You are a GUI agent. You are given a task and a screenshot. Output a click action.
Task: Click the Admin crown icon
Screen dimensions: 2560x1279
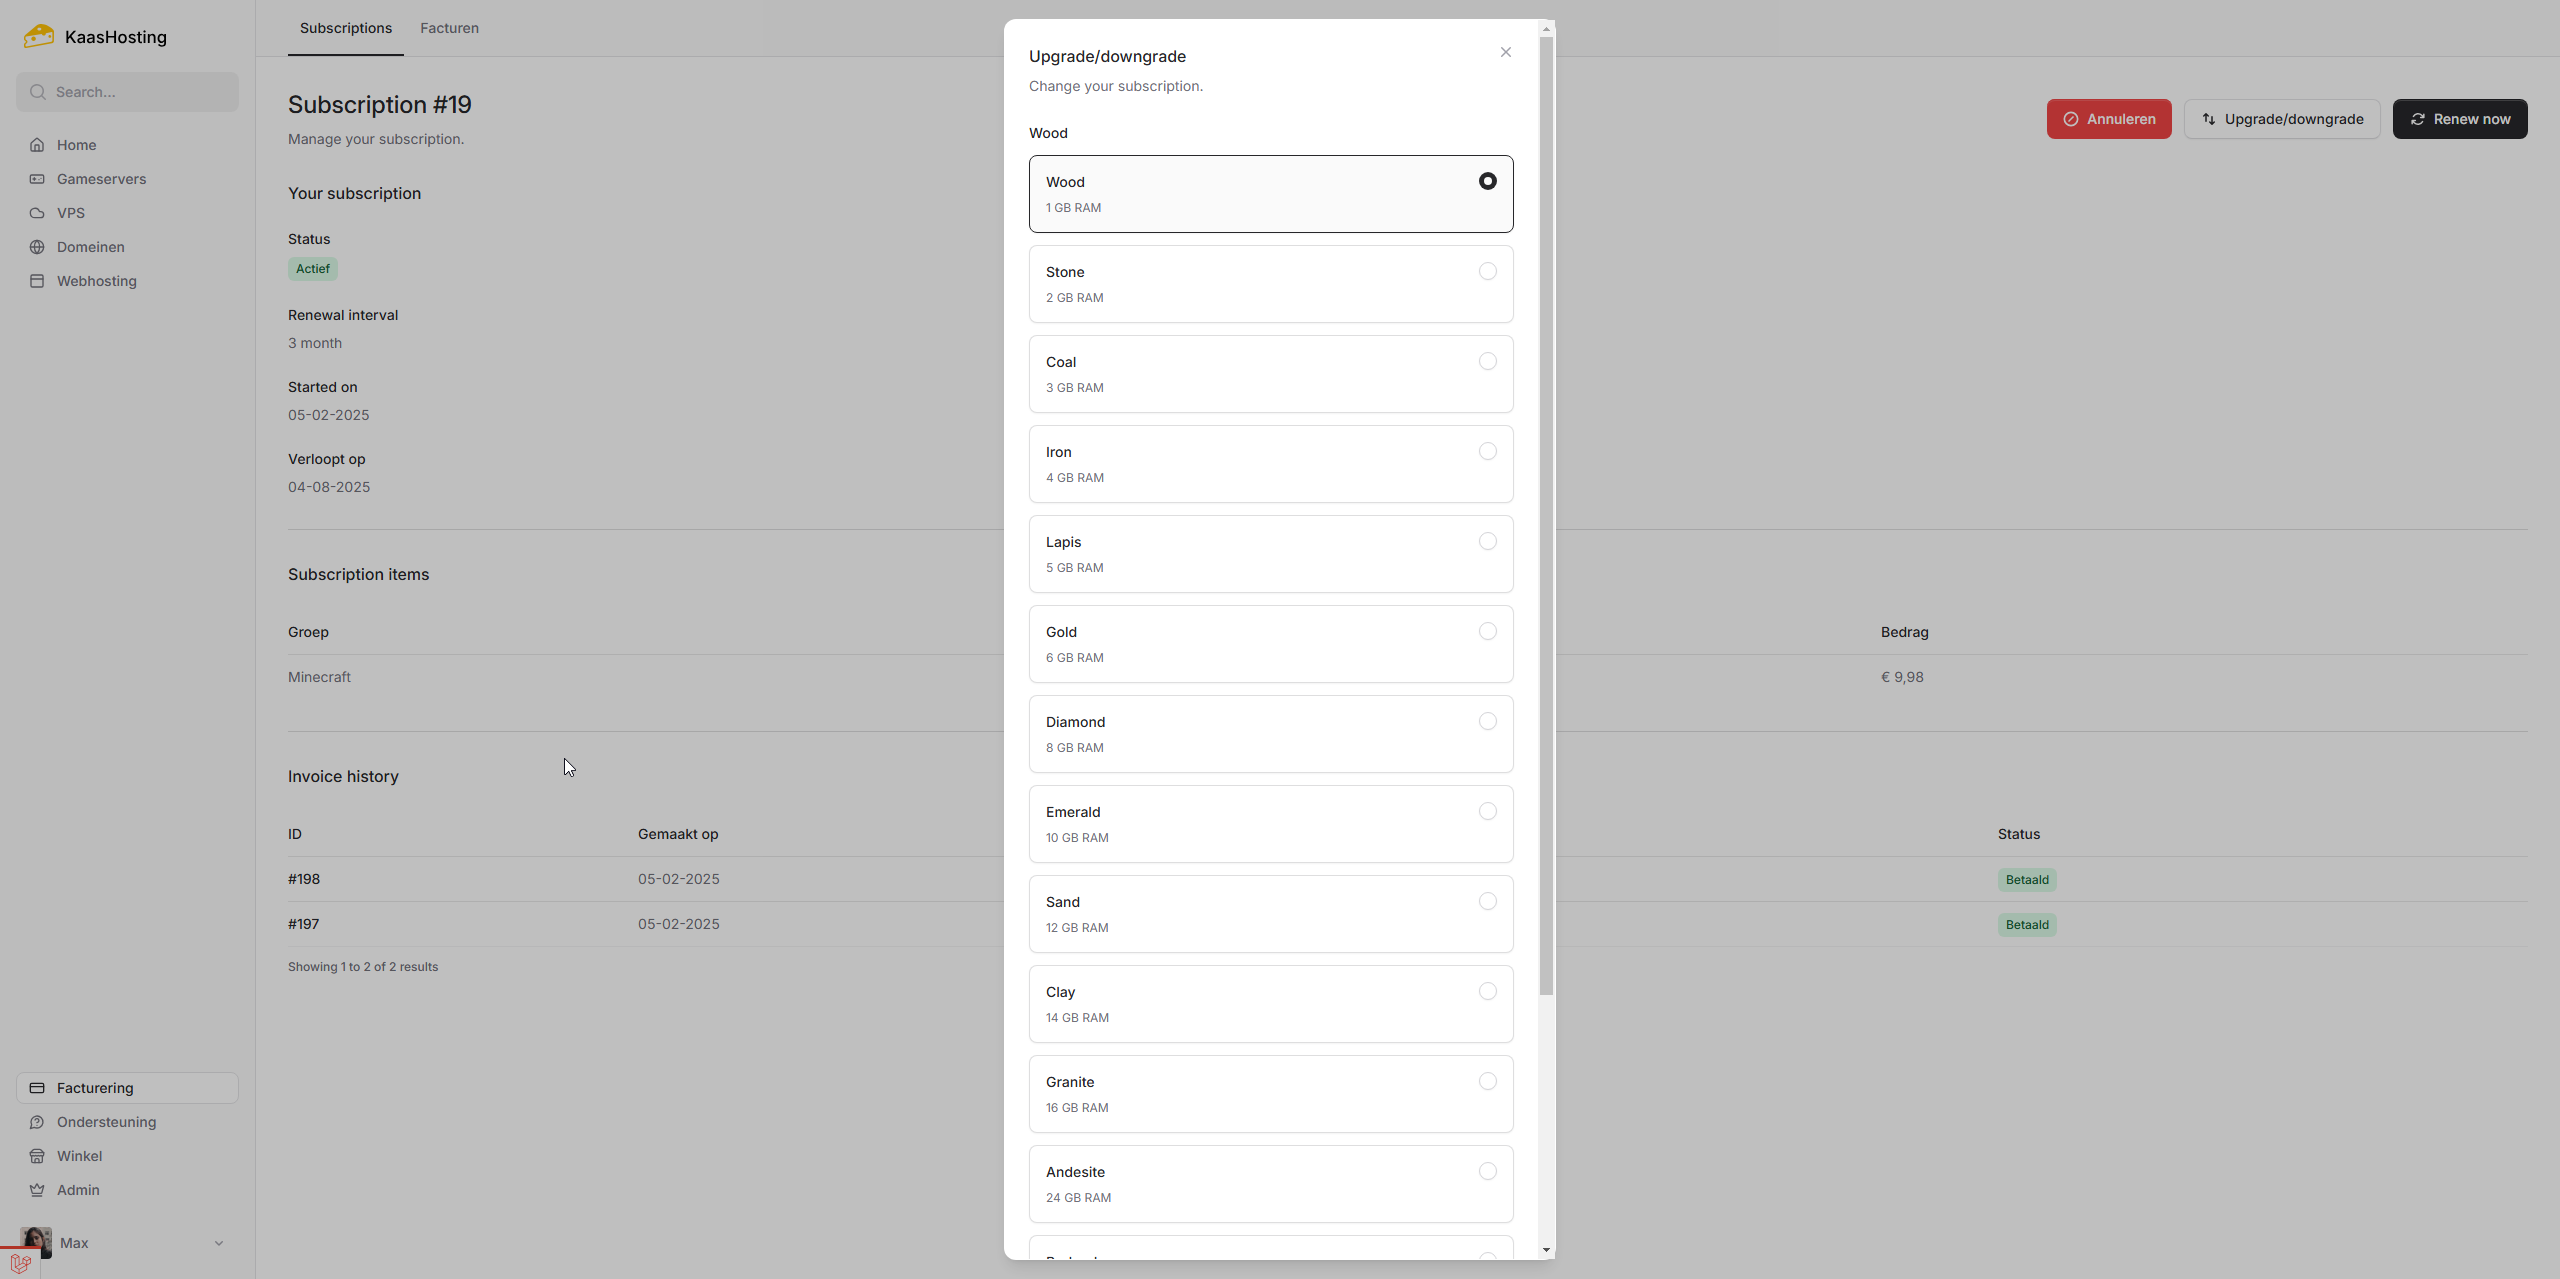(37, 1190)
